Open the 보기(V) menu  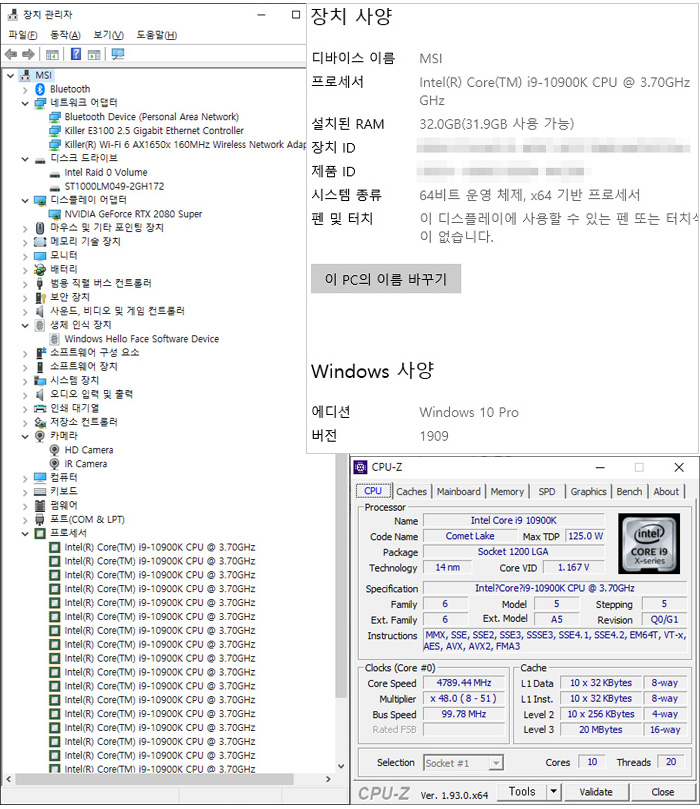coord(108,35)
